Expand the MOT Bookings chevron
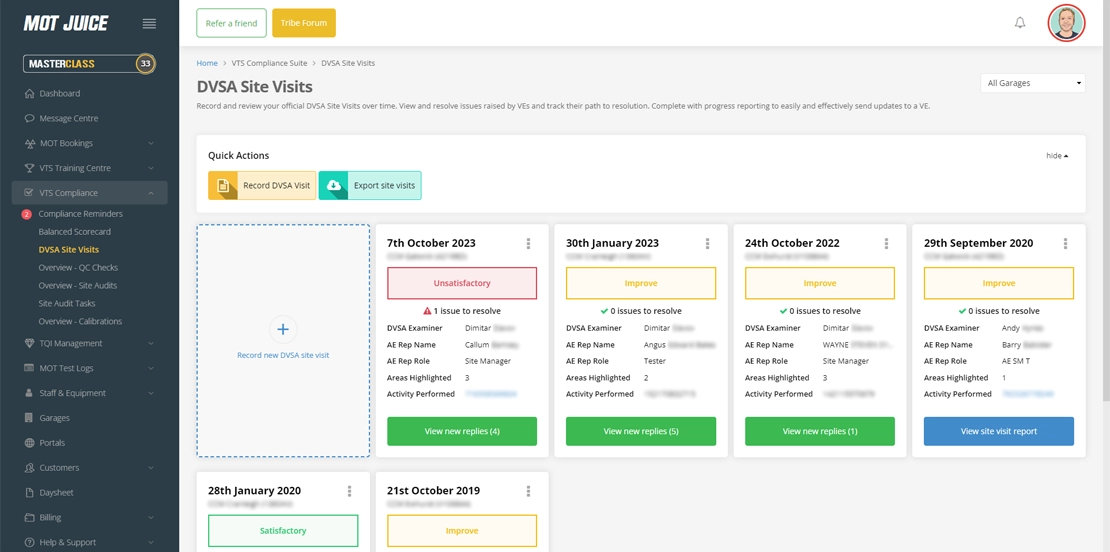This screenshot has width=1110, height=552. (151, 144)
